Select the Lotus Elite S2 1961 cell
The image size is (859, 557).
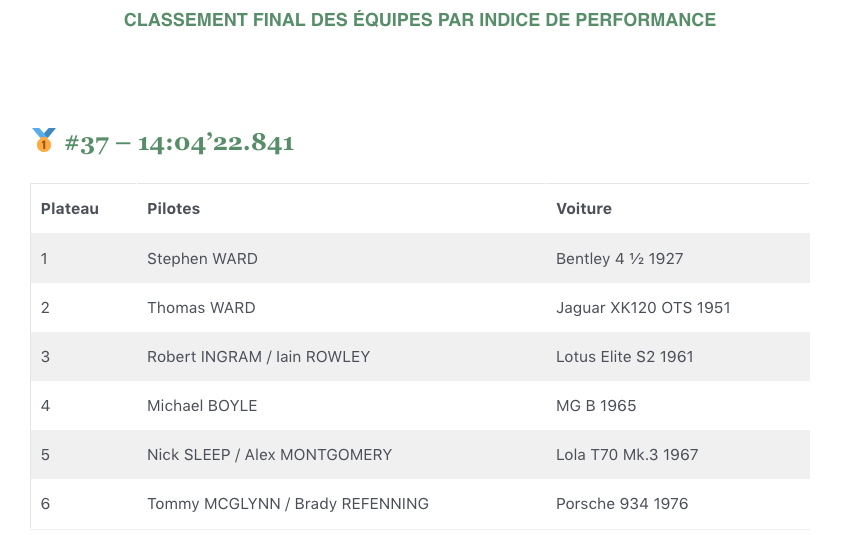(625, 357)
